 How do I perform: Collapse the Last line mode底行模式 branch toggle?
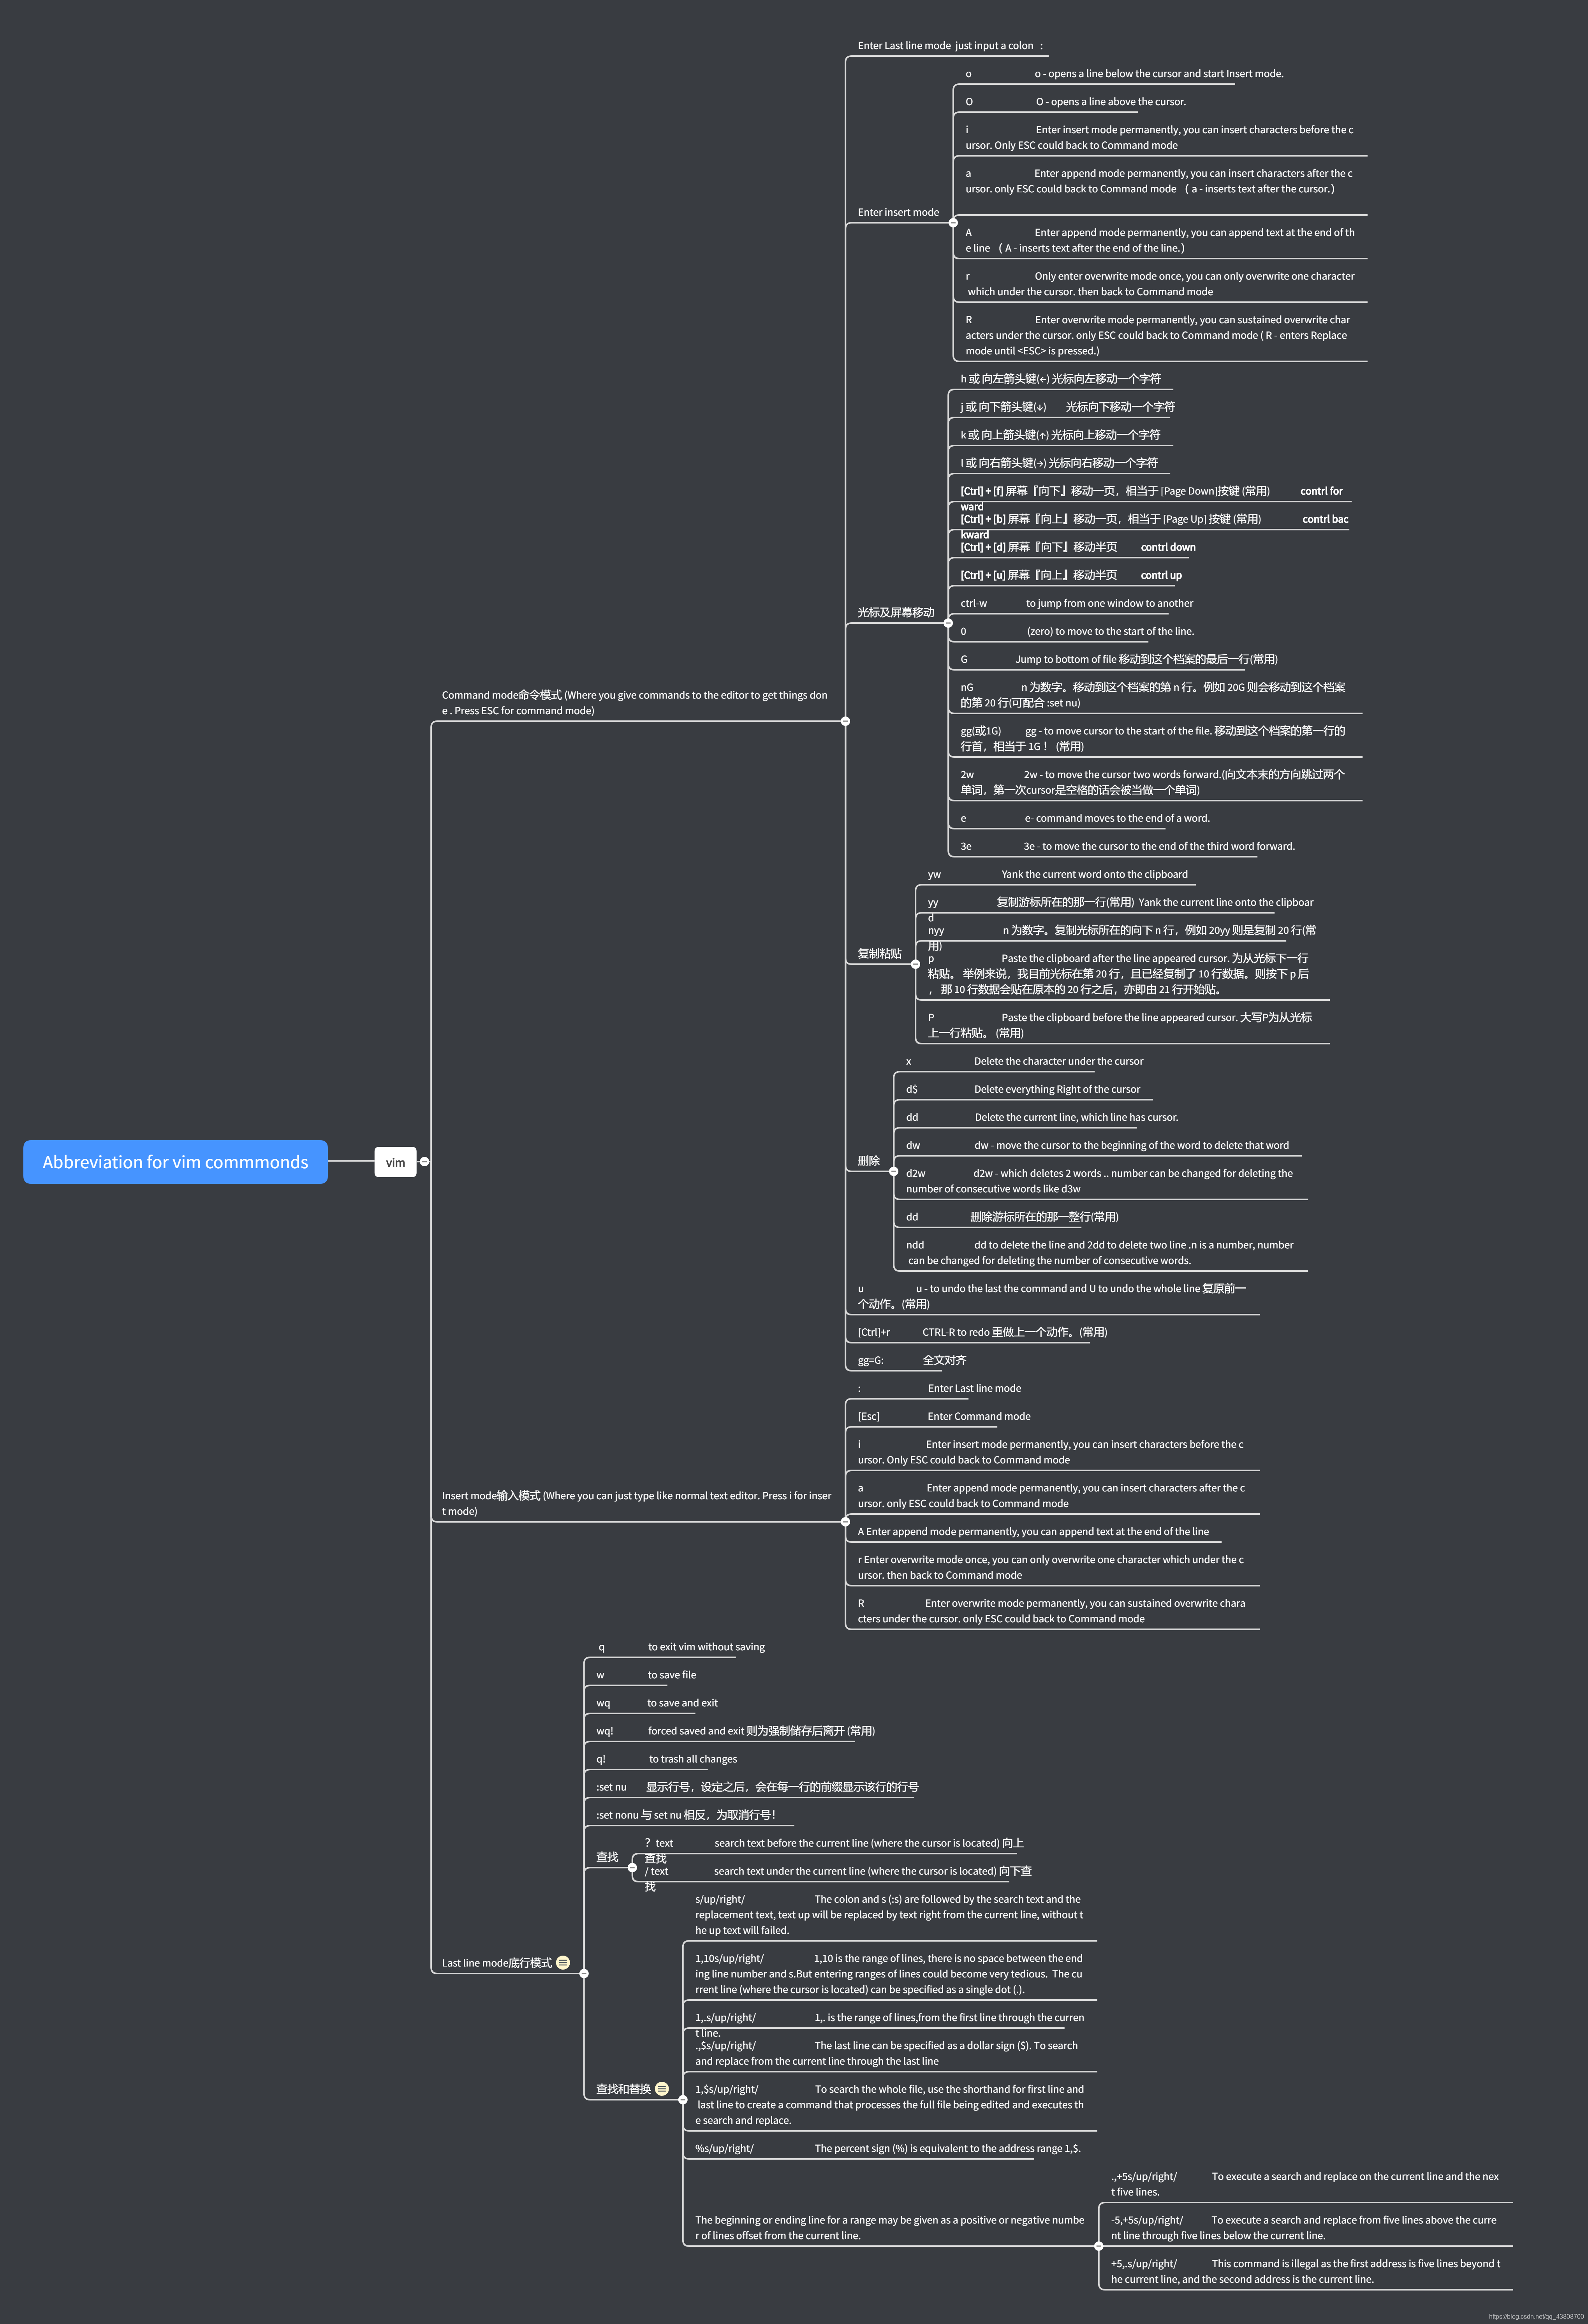pos(584,1973)
